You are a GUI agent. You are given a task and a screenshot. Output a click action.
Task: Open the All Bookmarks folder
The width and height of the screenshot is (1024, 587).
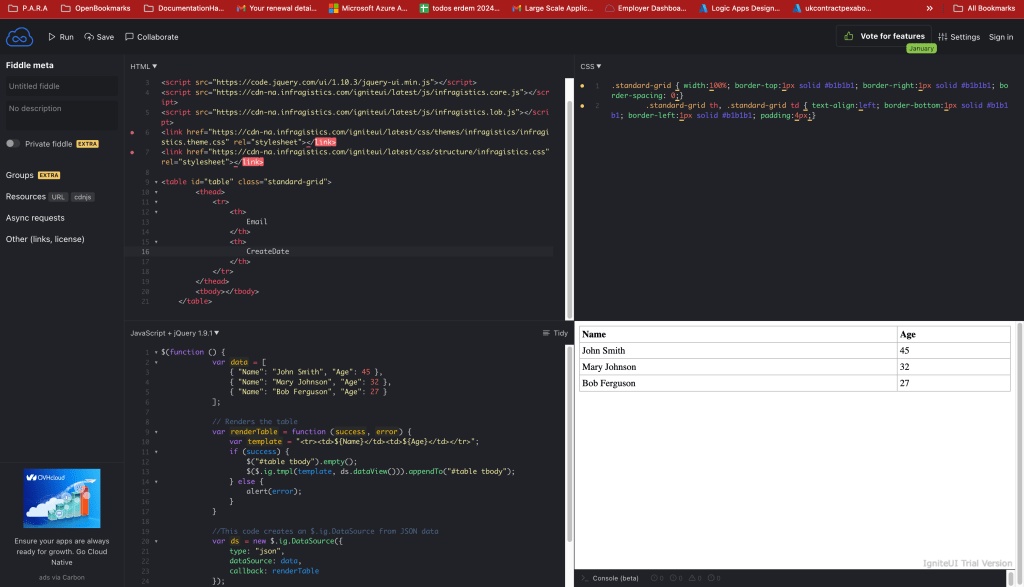coord(984,8)
